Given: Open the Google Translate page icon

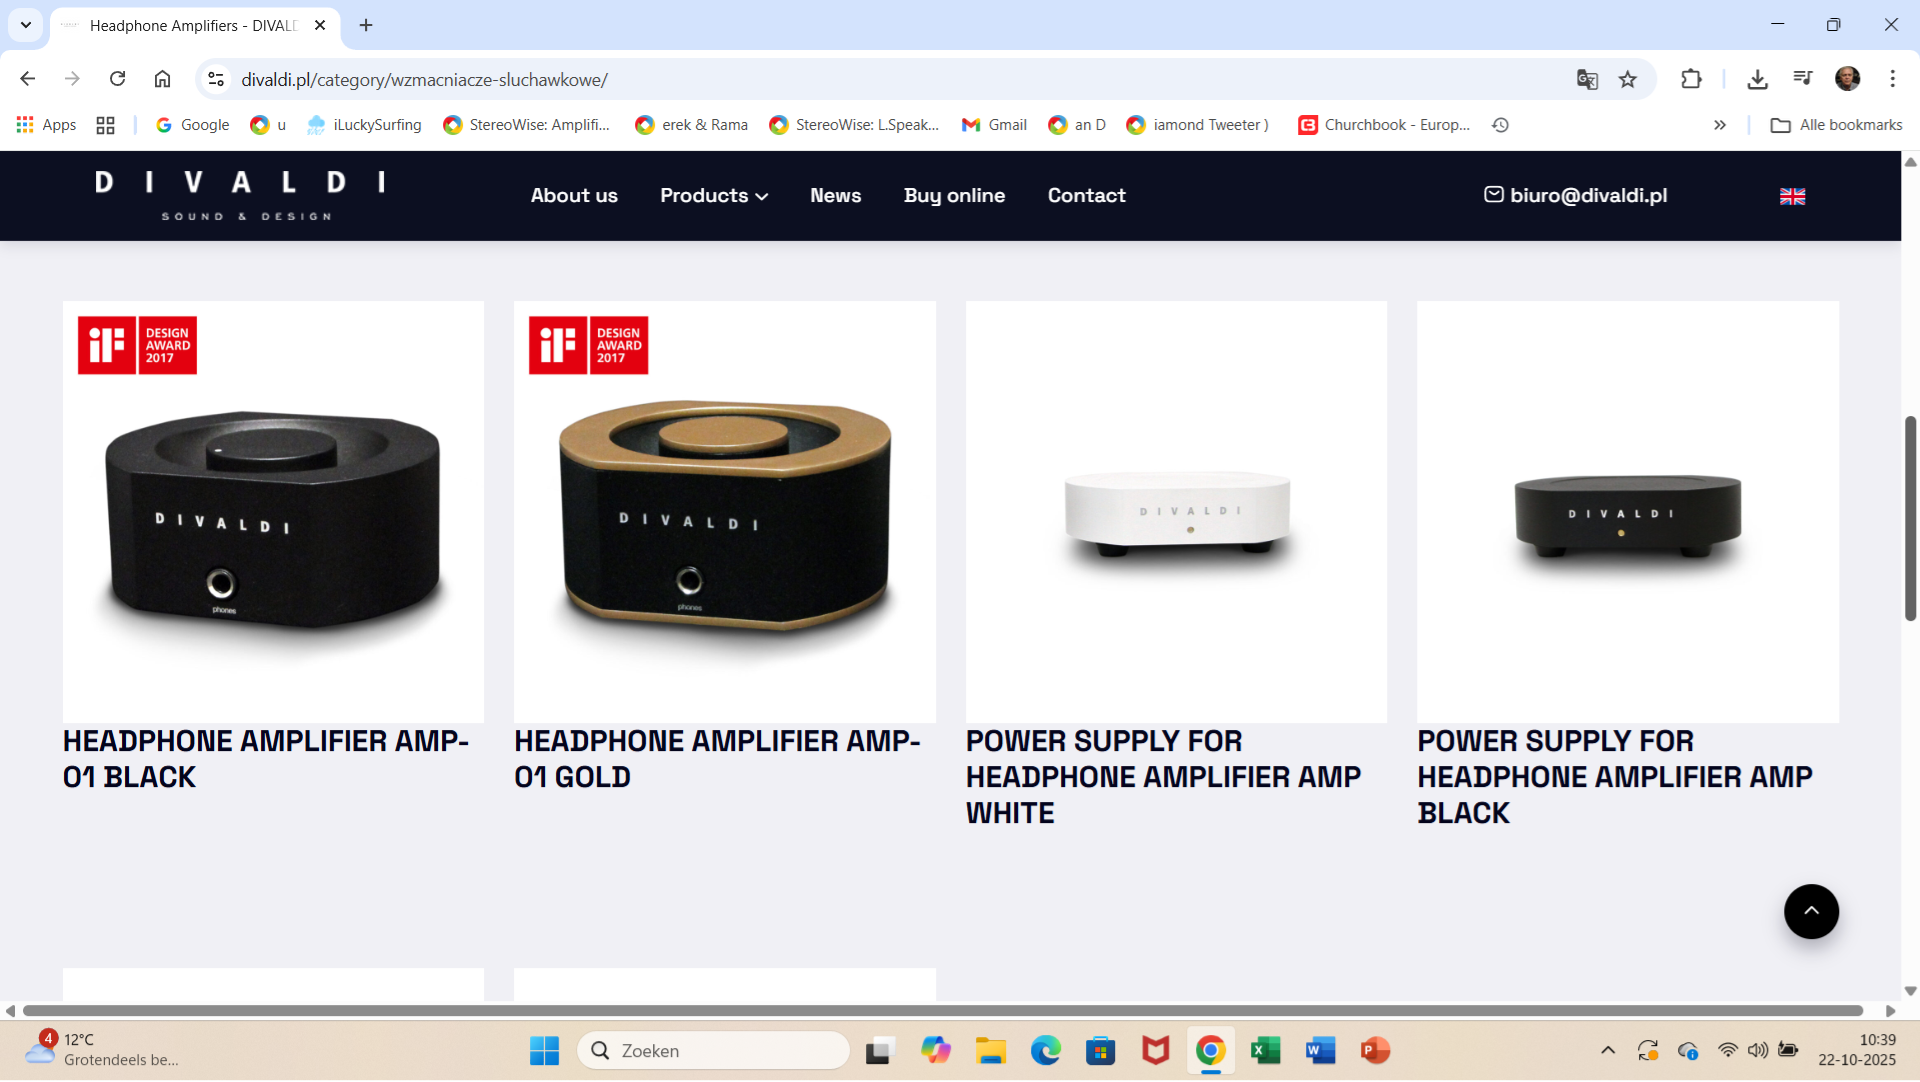Looking at the screenshot, I should click(x=1587, y=80).
